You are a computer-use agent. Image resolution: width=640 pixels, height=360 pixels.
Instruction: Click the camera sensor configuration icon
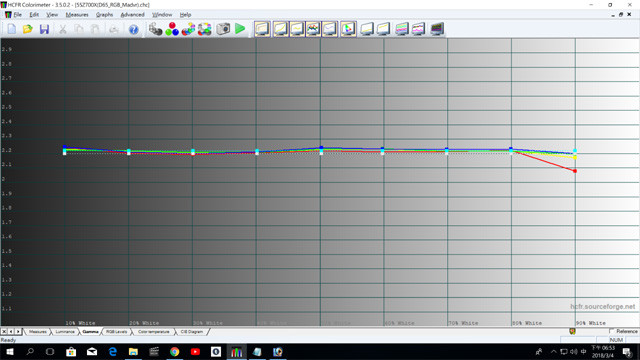(x=223, y=29)
